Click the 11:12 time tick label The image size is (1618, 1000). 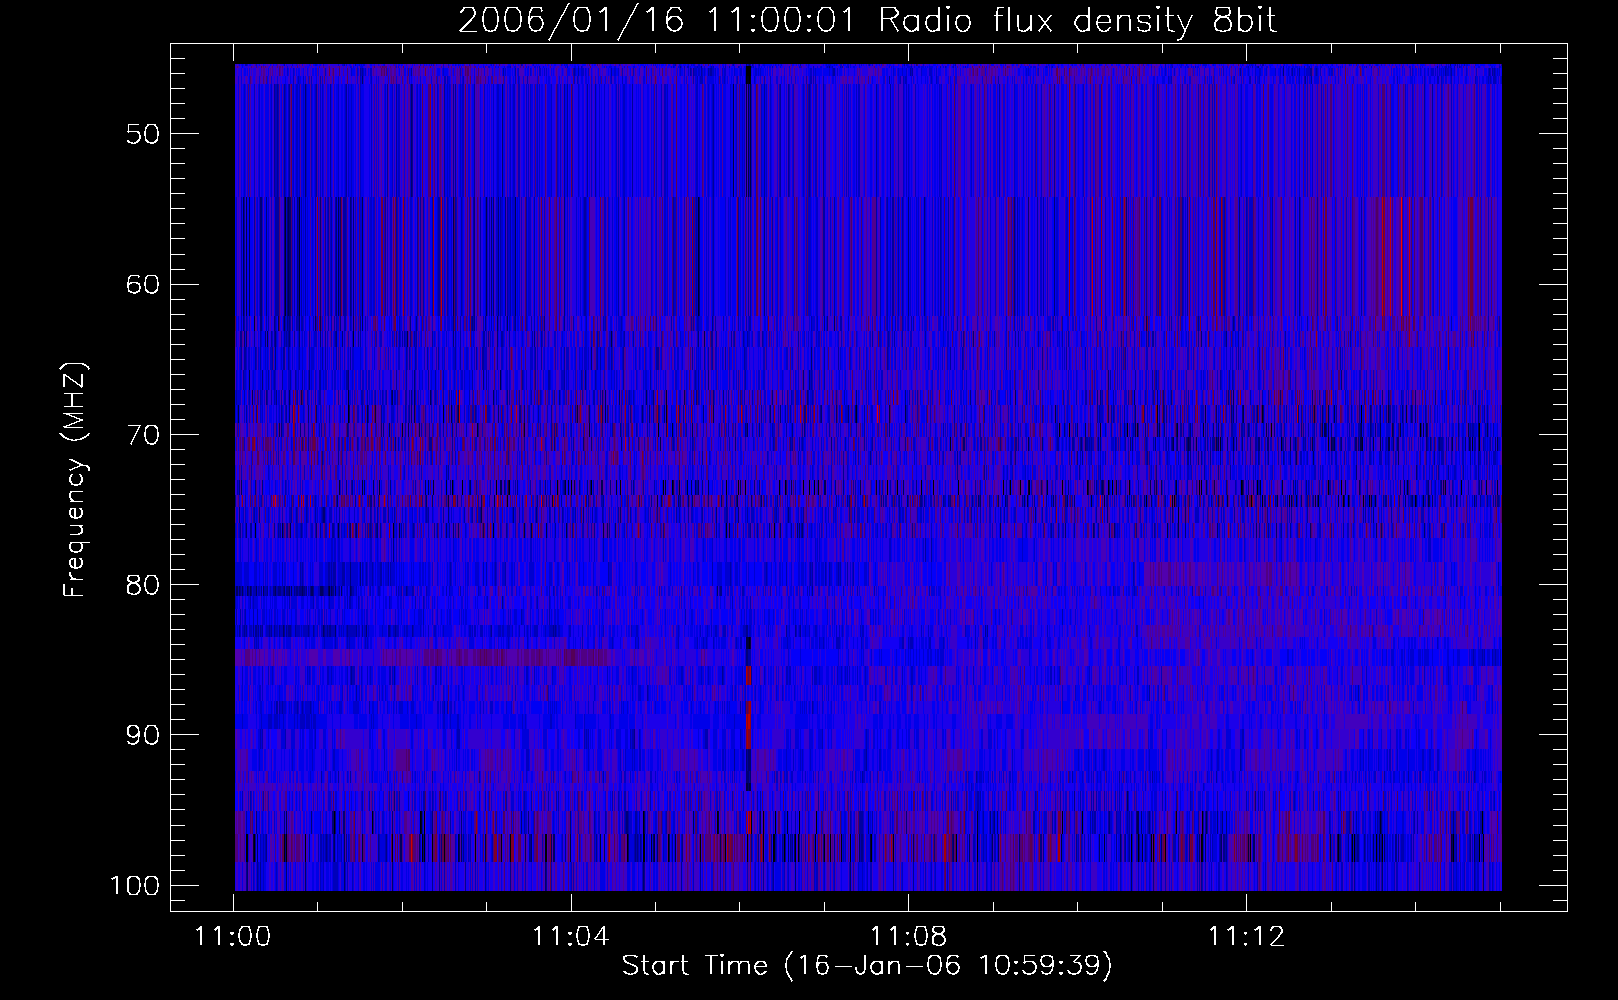coord(1245,937)
